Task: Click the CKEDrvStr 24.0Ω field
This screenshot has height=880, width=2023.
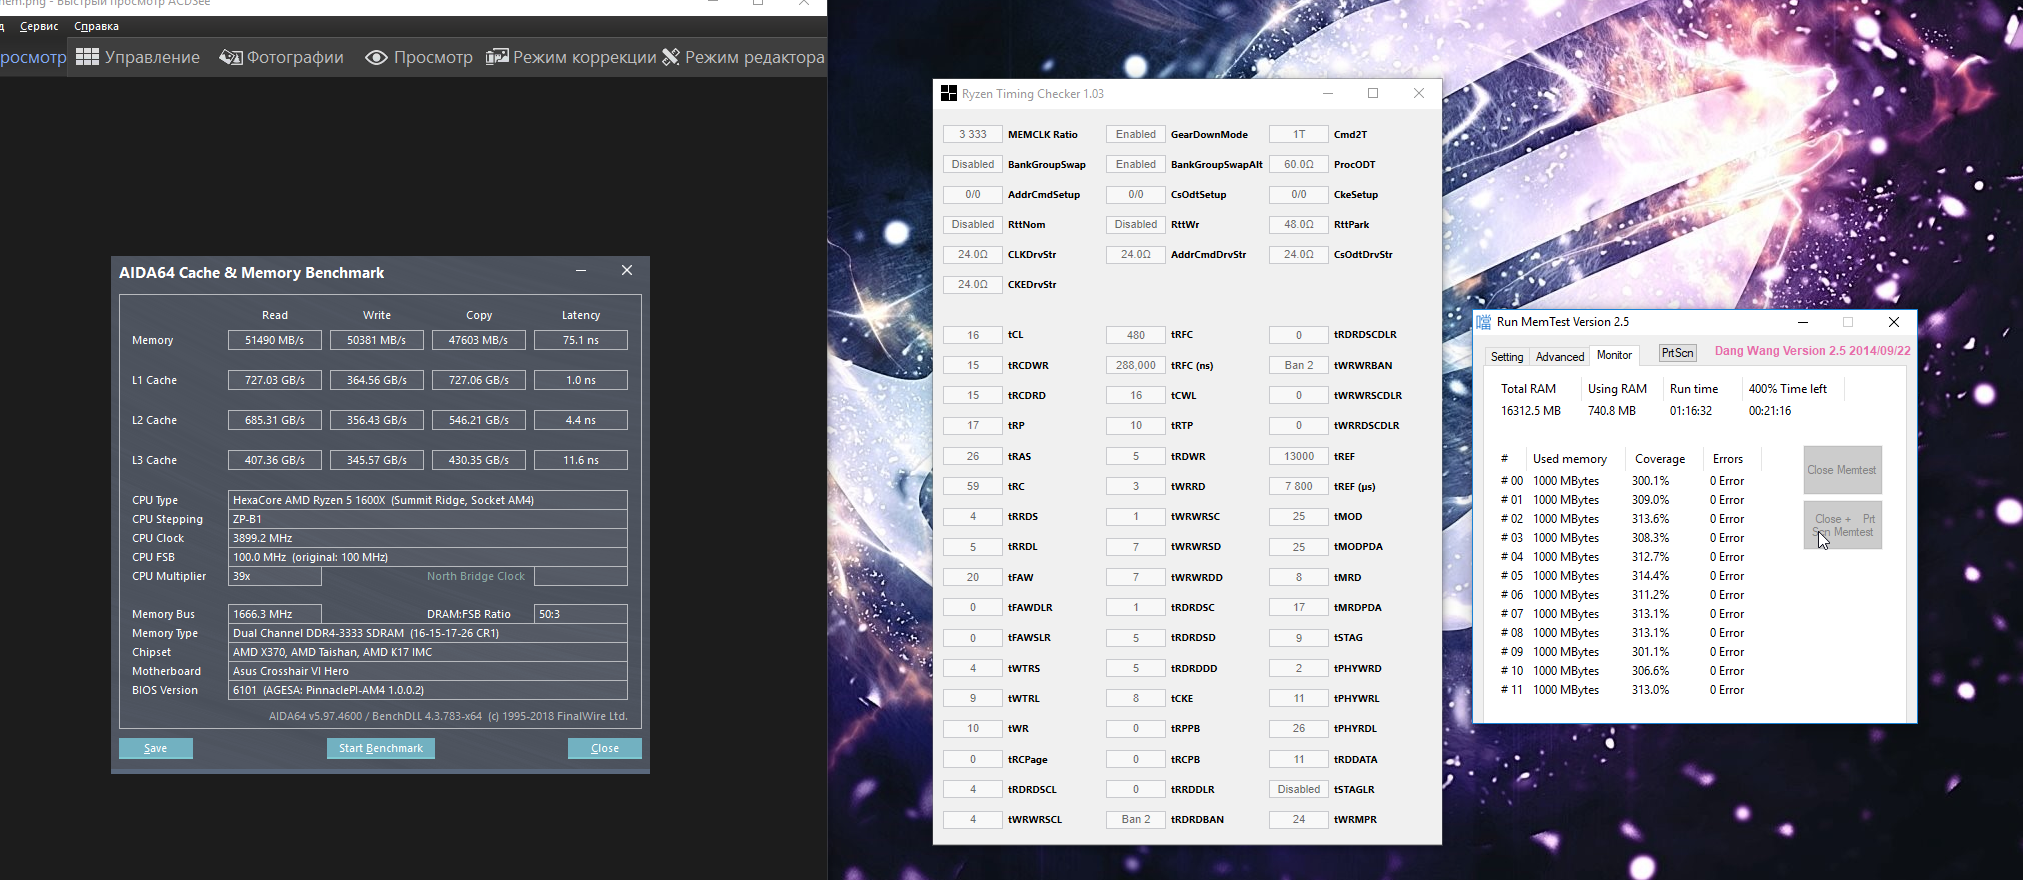Action: tap(972, 284)
